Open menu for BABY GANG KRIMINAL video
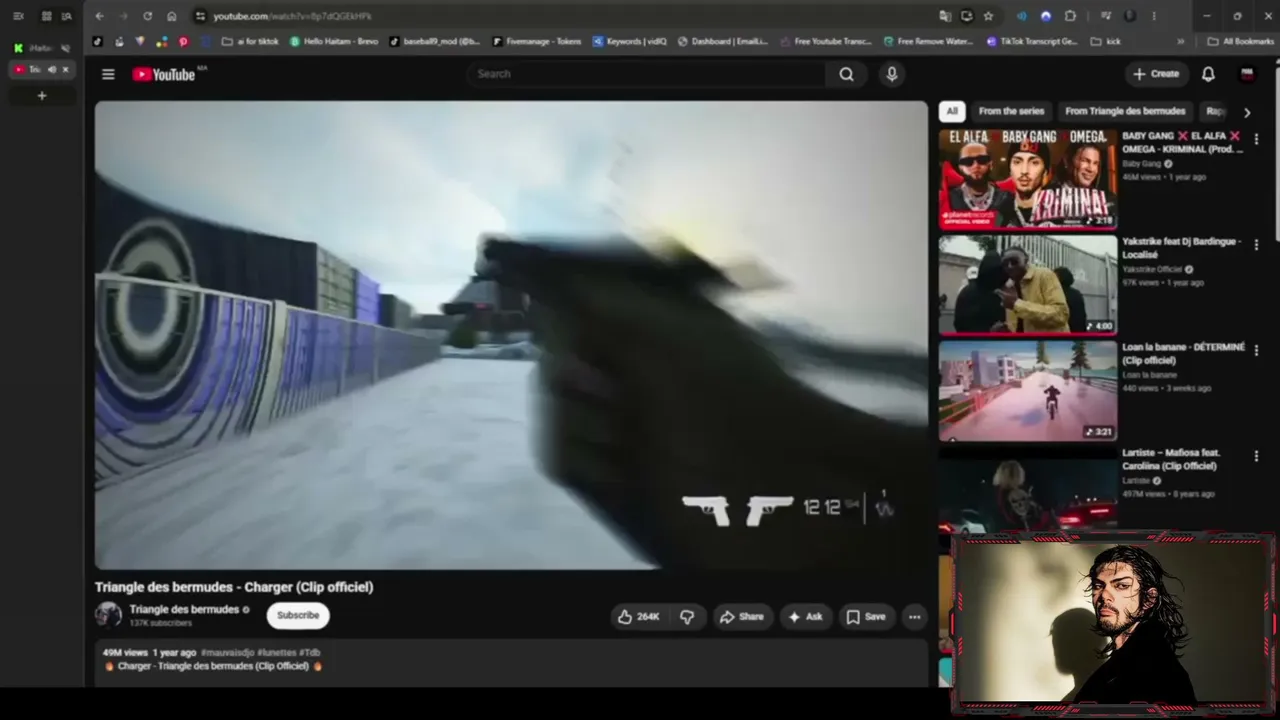 [x=1256, y=139]
